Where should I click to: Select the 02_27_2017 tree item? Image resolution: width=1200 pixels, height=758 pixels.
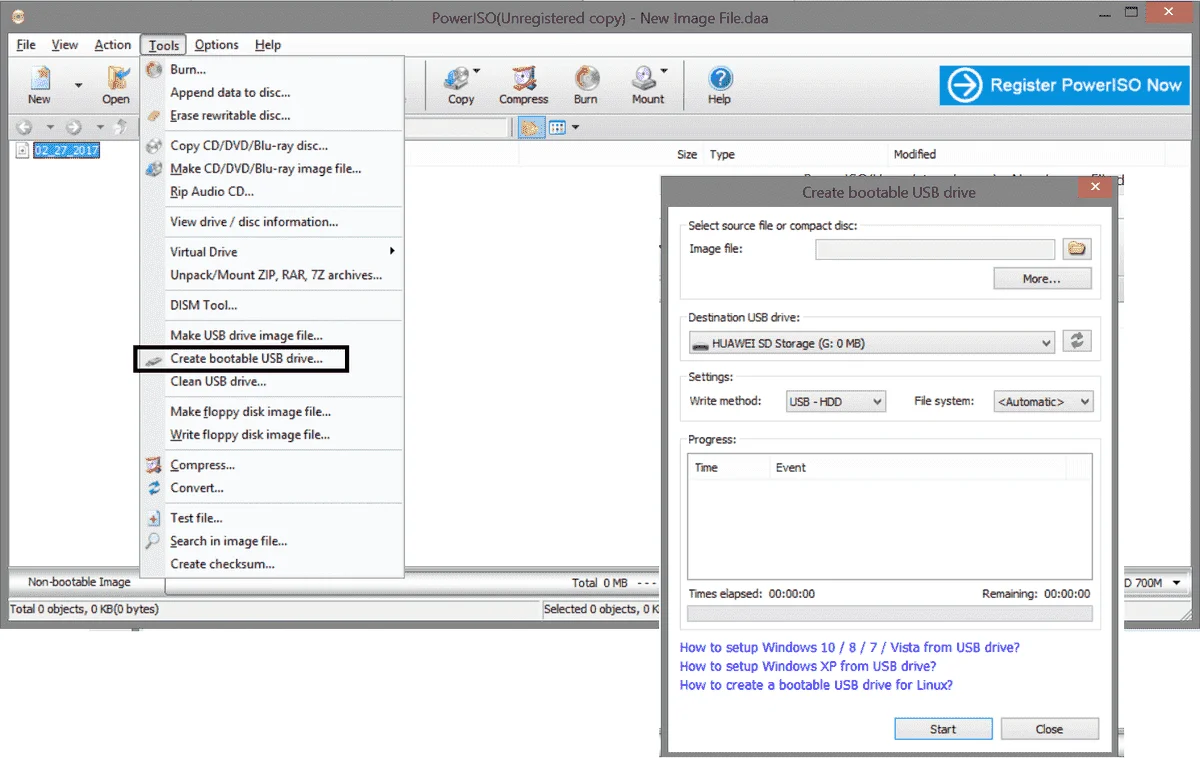66,150
